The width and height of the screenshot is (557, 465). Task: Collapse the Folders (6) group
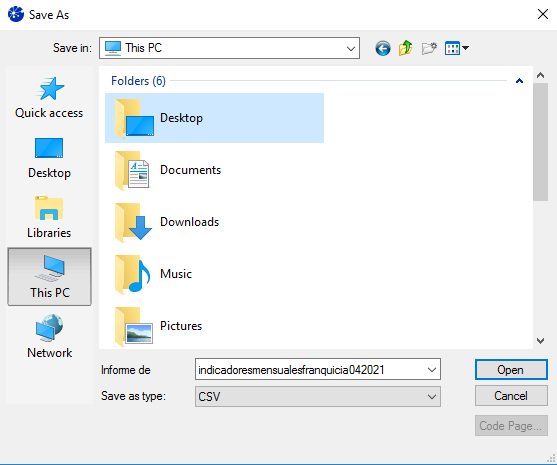coord(519,81)
